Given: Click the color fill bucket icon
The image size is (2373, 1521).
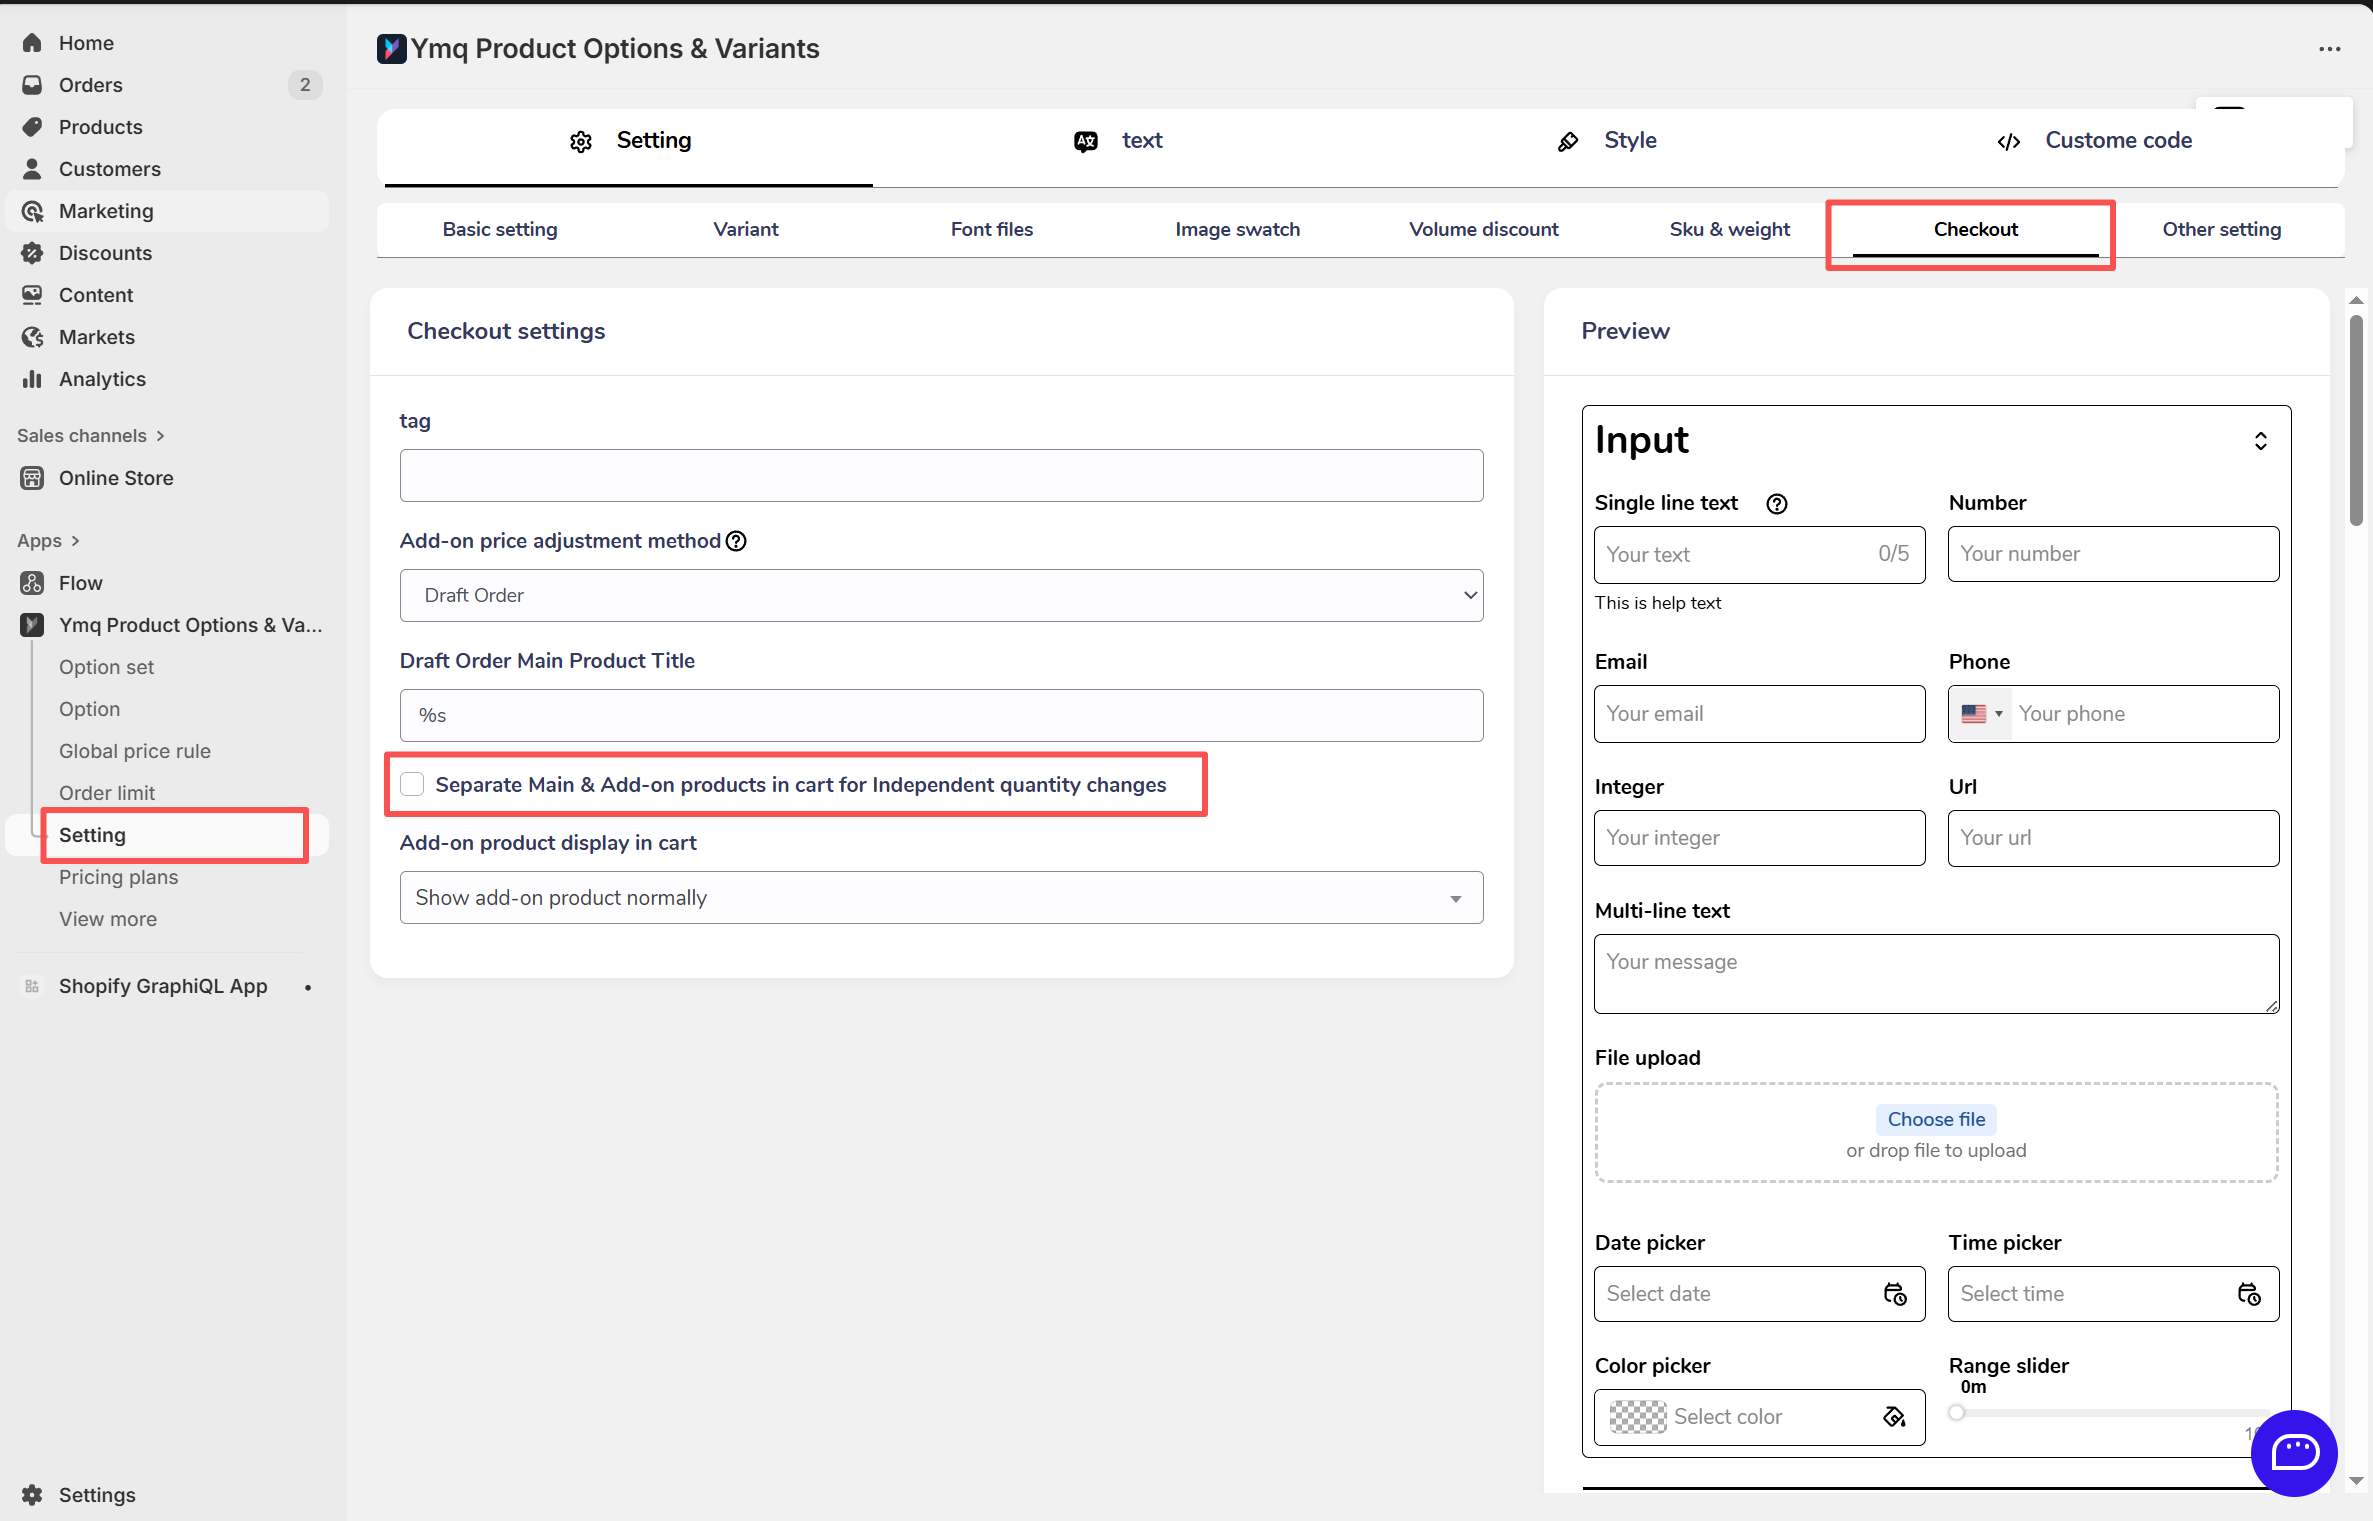Looking at the screenshot, I should tap(1894, 1417).
